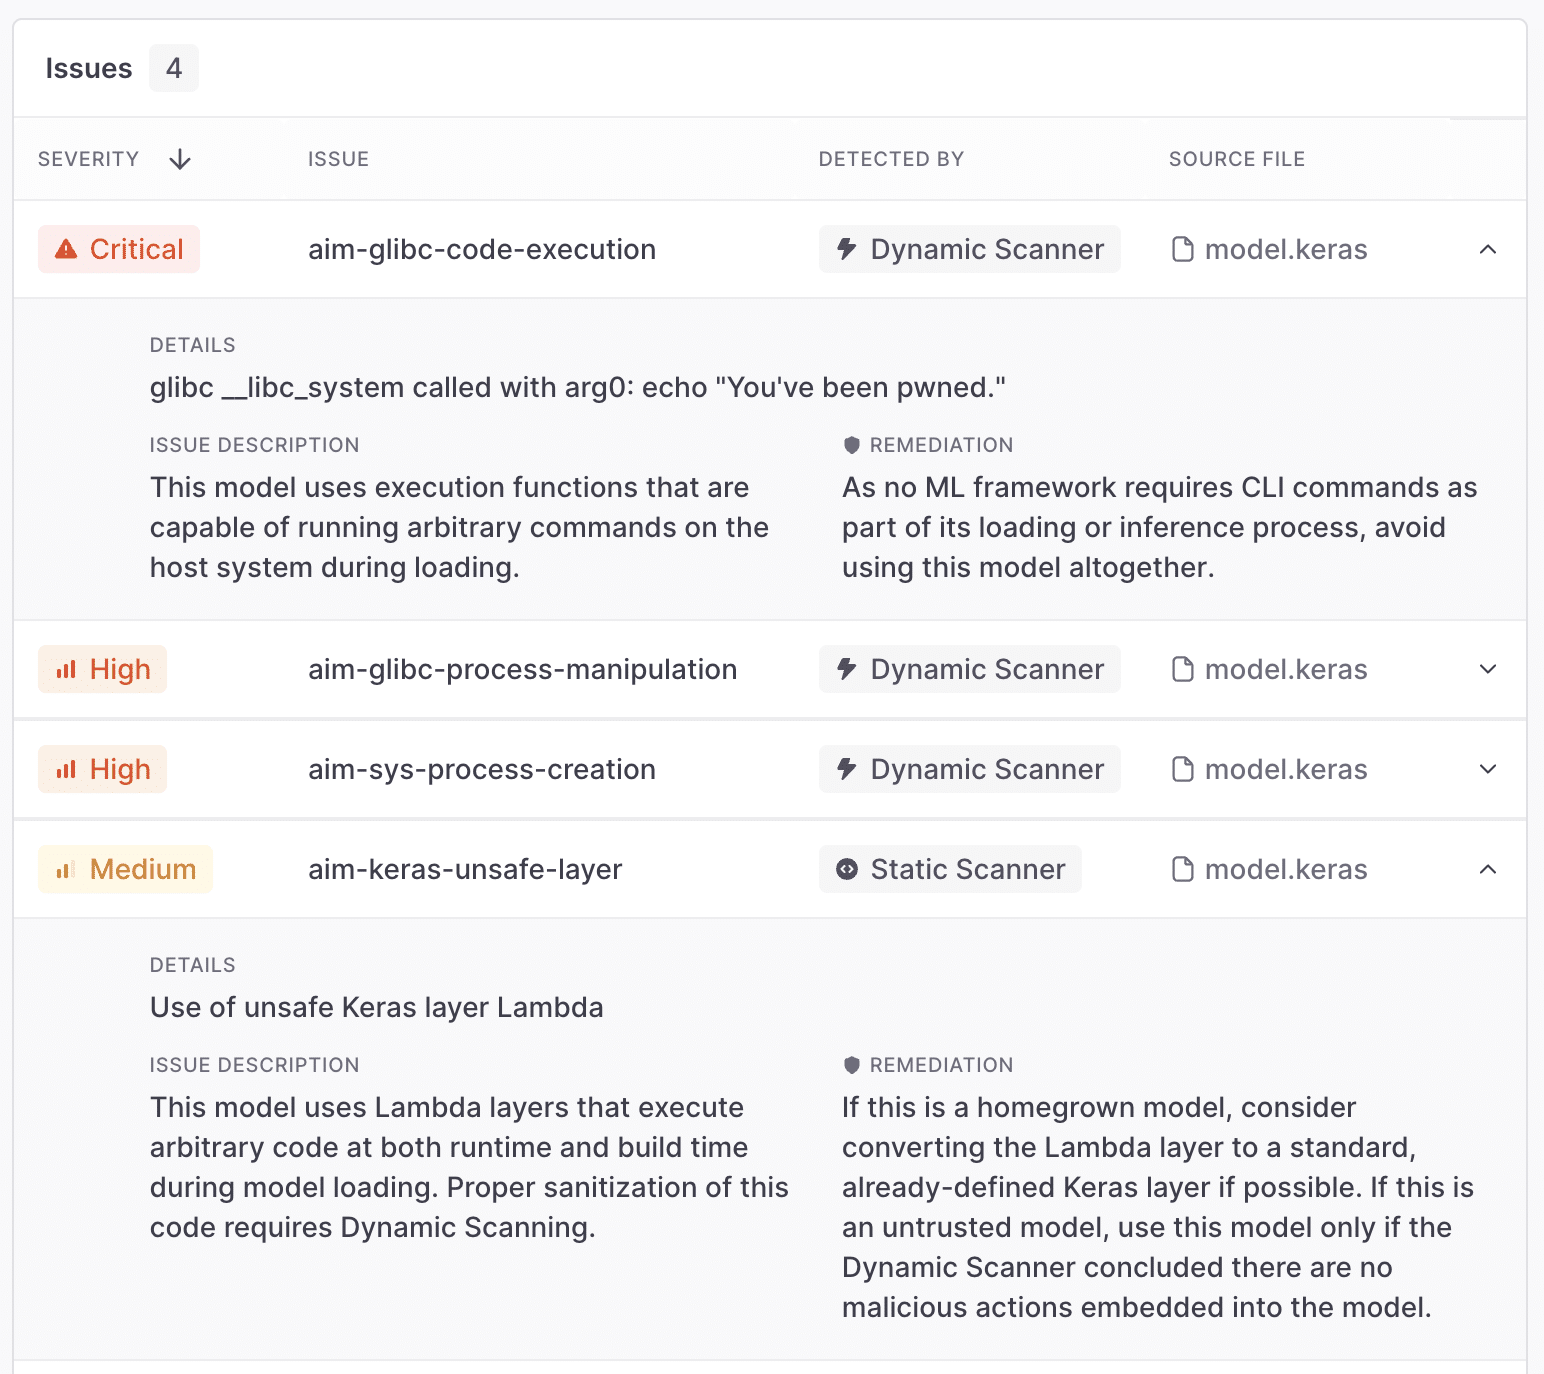Screen dimensions: 1544x1374
Task: Click lightning icon in aim-sys-process-creation row
Action: [x=847, y=769]
